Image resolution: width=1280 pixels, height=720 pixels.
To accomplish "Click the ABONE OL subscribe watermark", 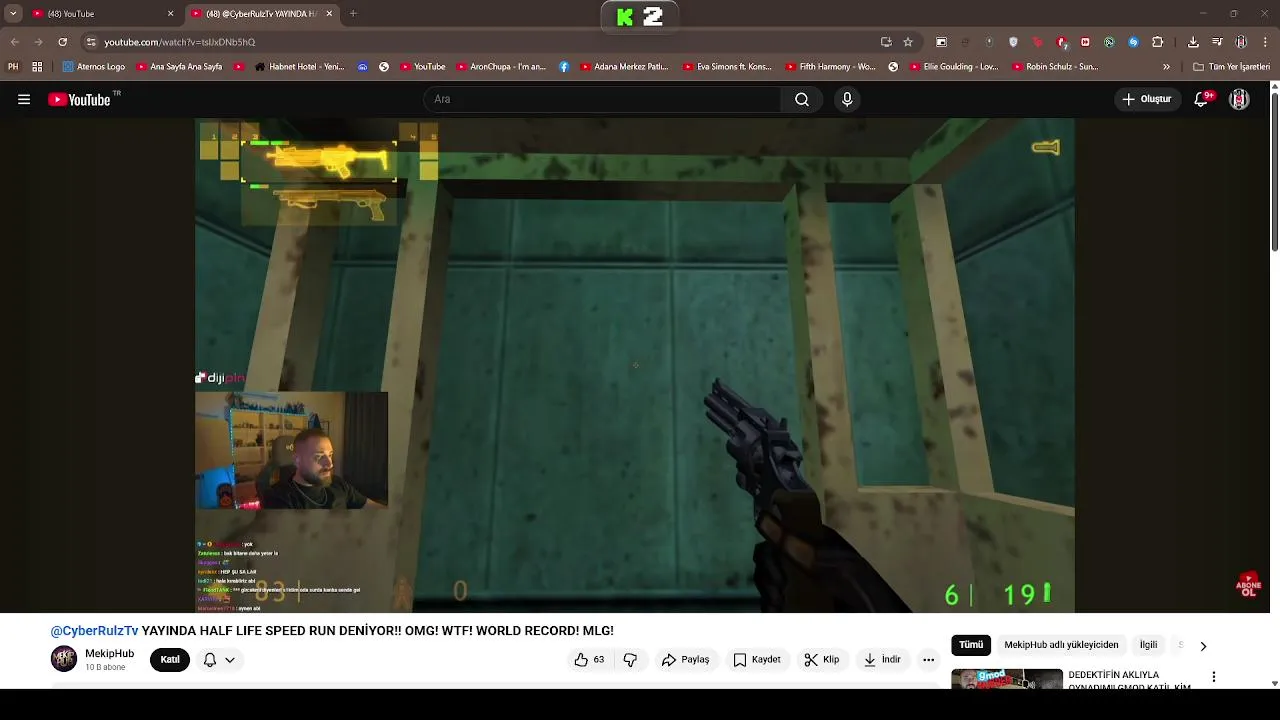I will (x=1248, y=585).
